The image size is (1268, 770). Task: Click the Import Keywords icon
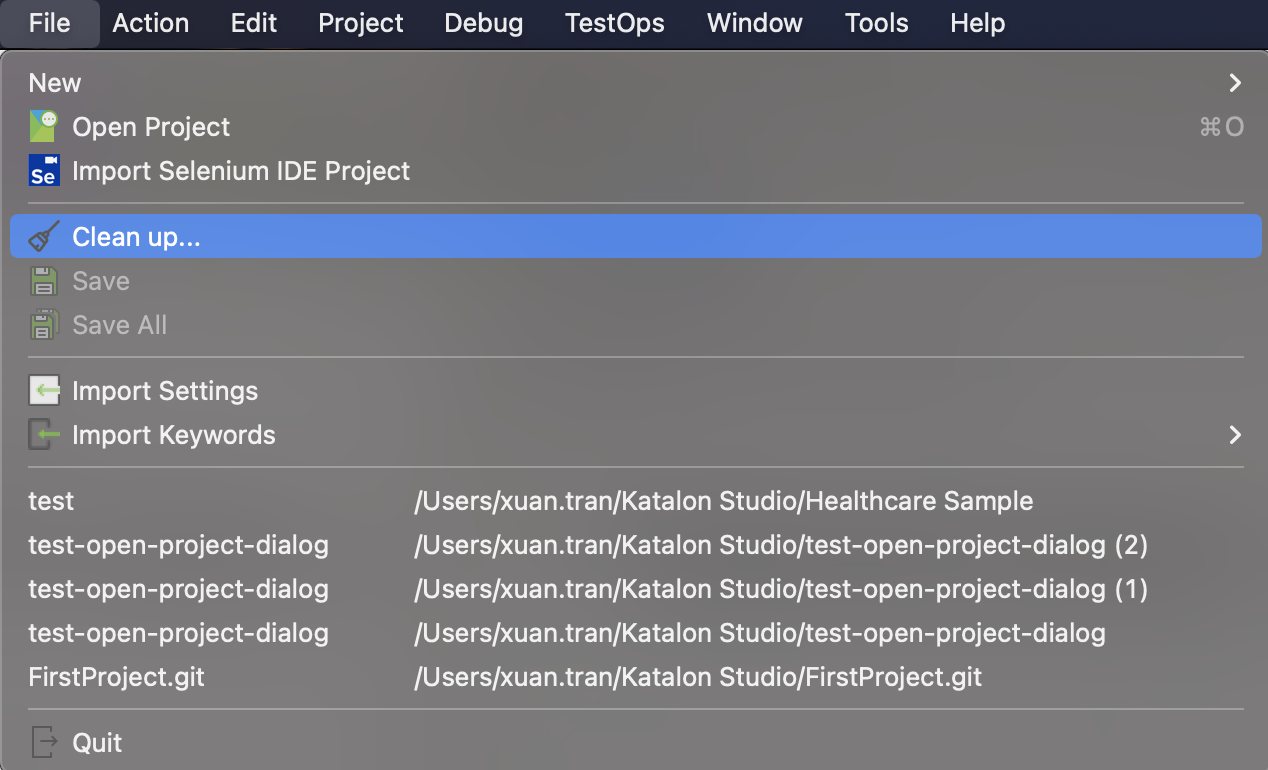[x=43, y=435]
